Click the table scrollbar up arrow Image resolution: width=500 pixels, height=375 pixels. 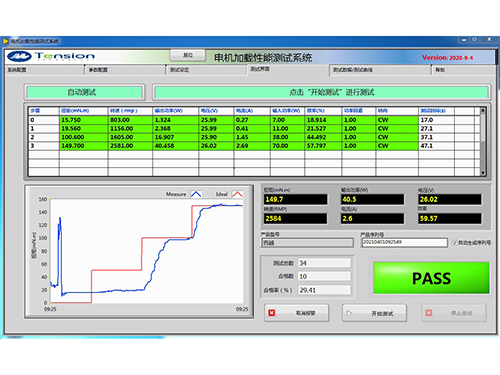482,110
